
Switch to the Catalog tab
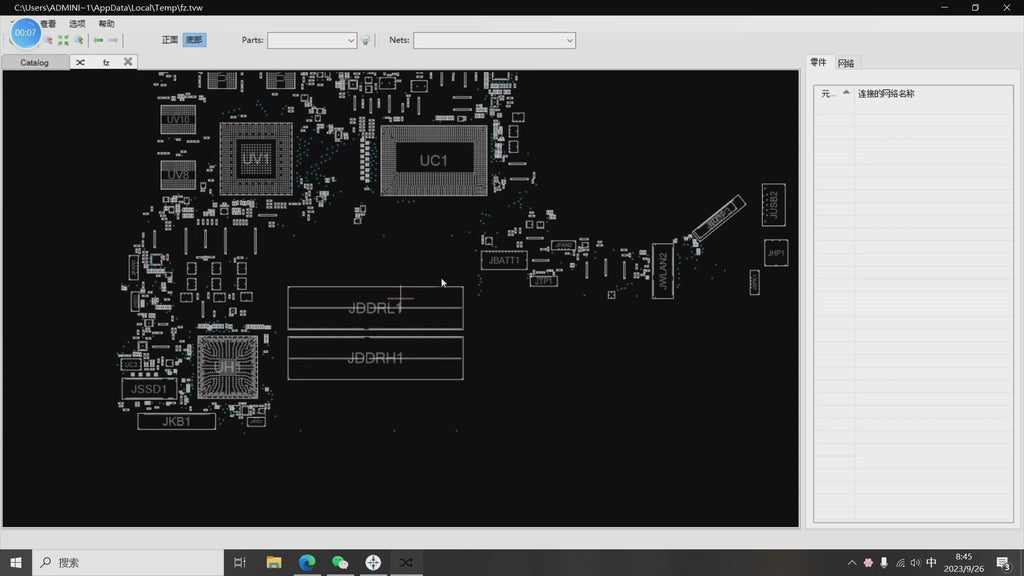click(x=35, y=62)
